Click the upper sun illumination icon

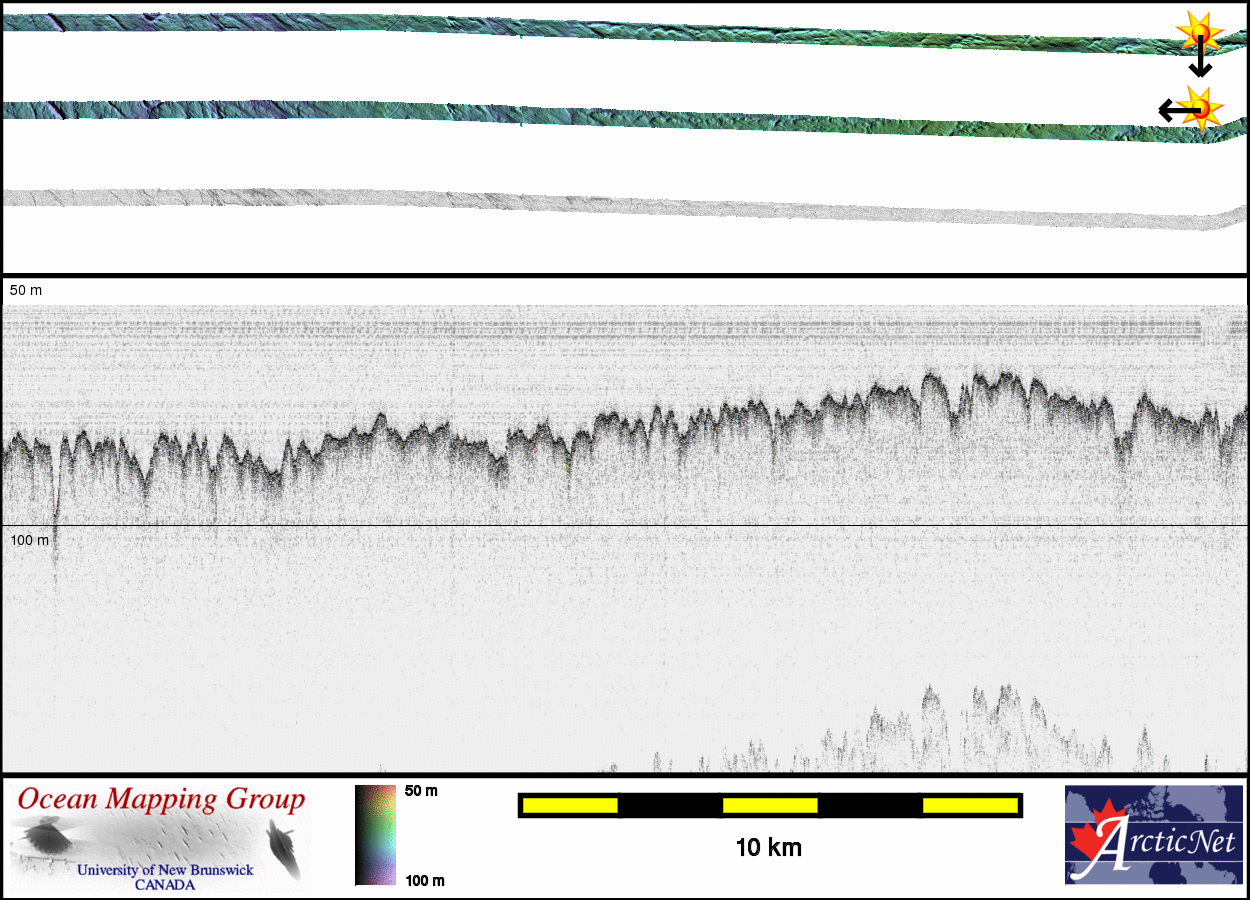click(1198, 31)
